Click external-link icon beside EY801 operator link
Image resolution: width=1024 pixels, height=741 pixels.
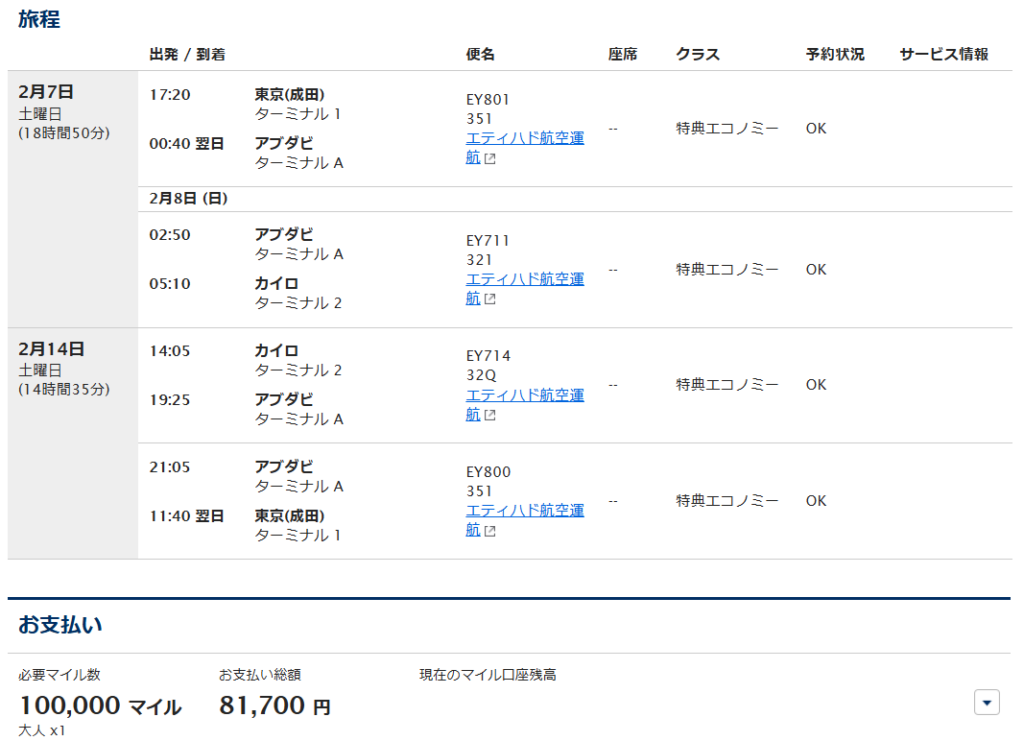[x=490, y=158]
